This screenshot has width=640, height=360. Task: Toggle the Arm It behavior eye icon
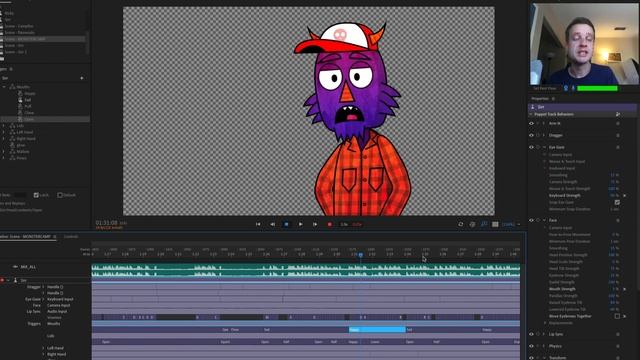click(531, 123)
